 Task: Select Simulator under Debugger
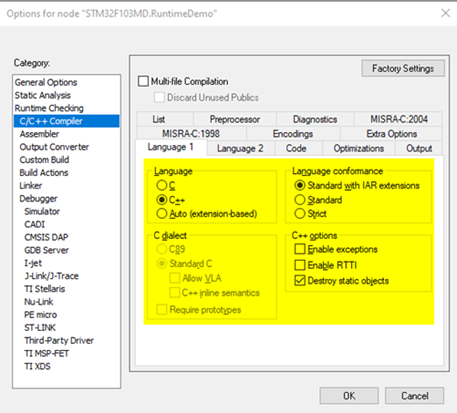(x=66, y=212)
